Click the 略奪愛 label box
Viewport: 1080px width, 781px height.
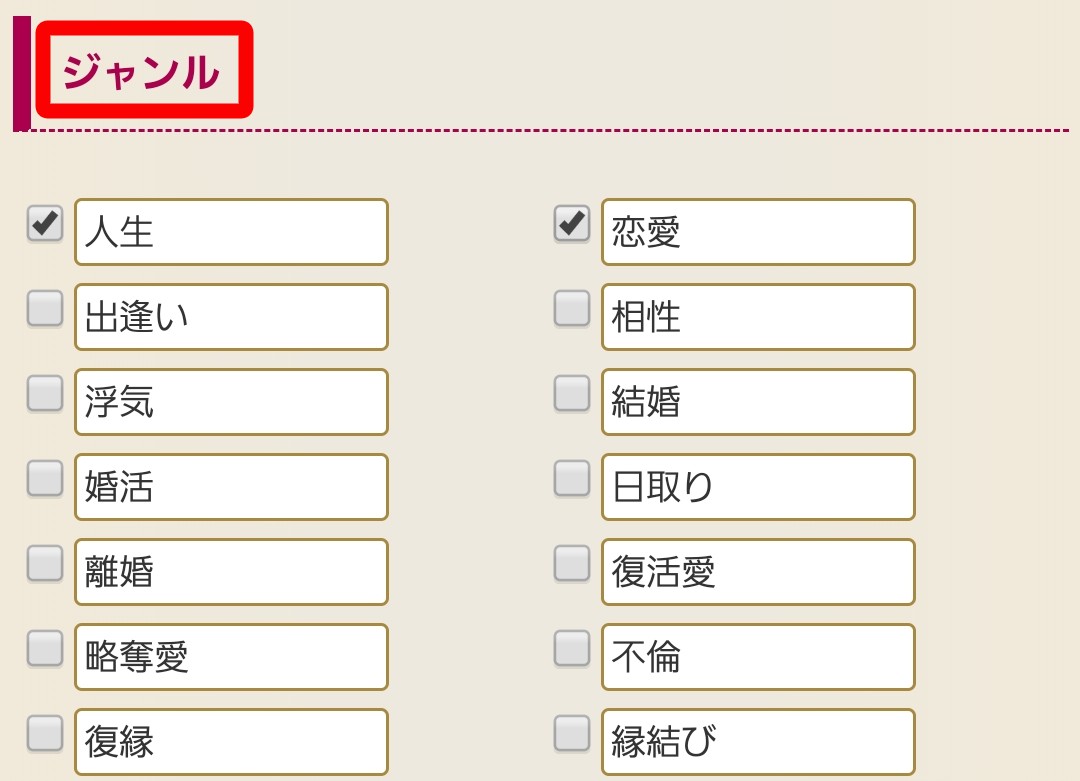pos(231,657)
